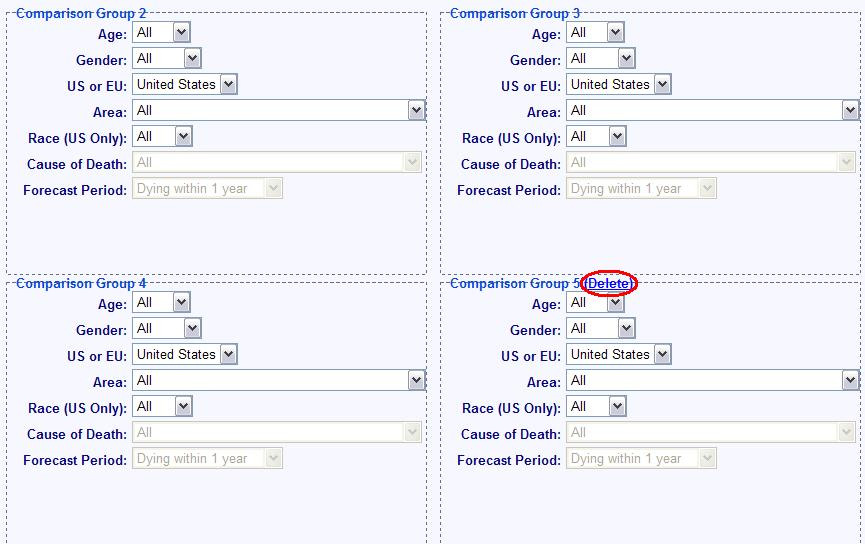Screen dimensions: 865x544
Task: Open Race dropdown in Comparison Group 5
Action: [596, 407]
